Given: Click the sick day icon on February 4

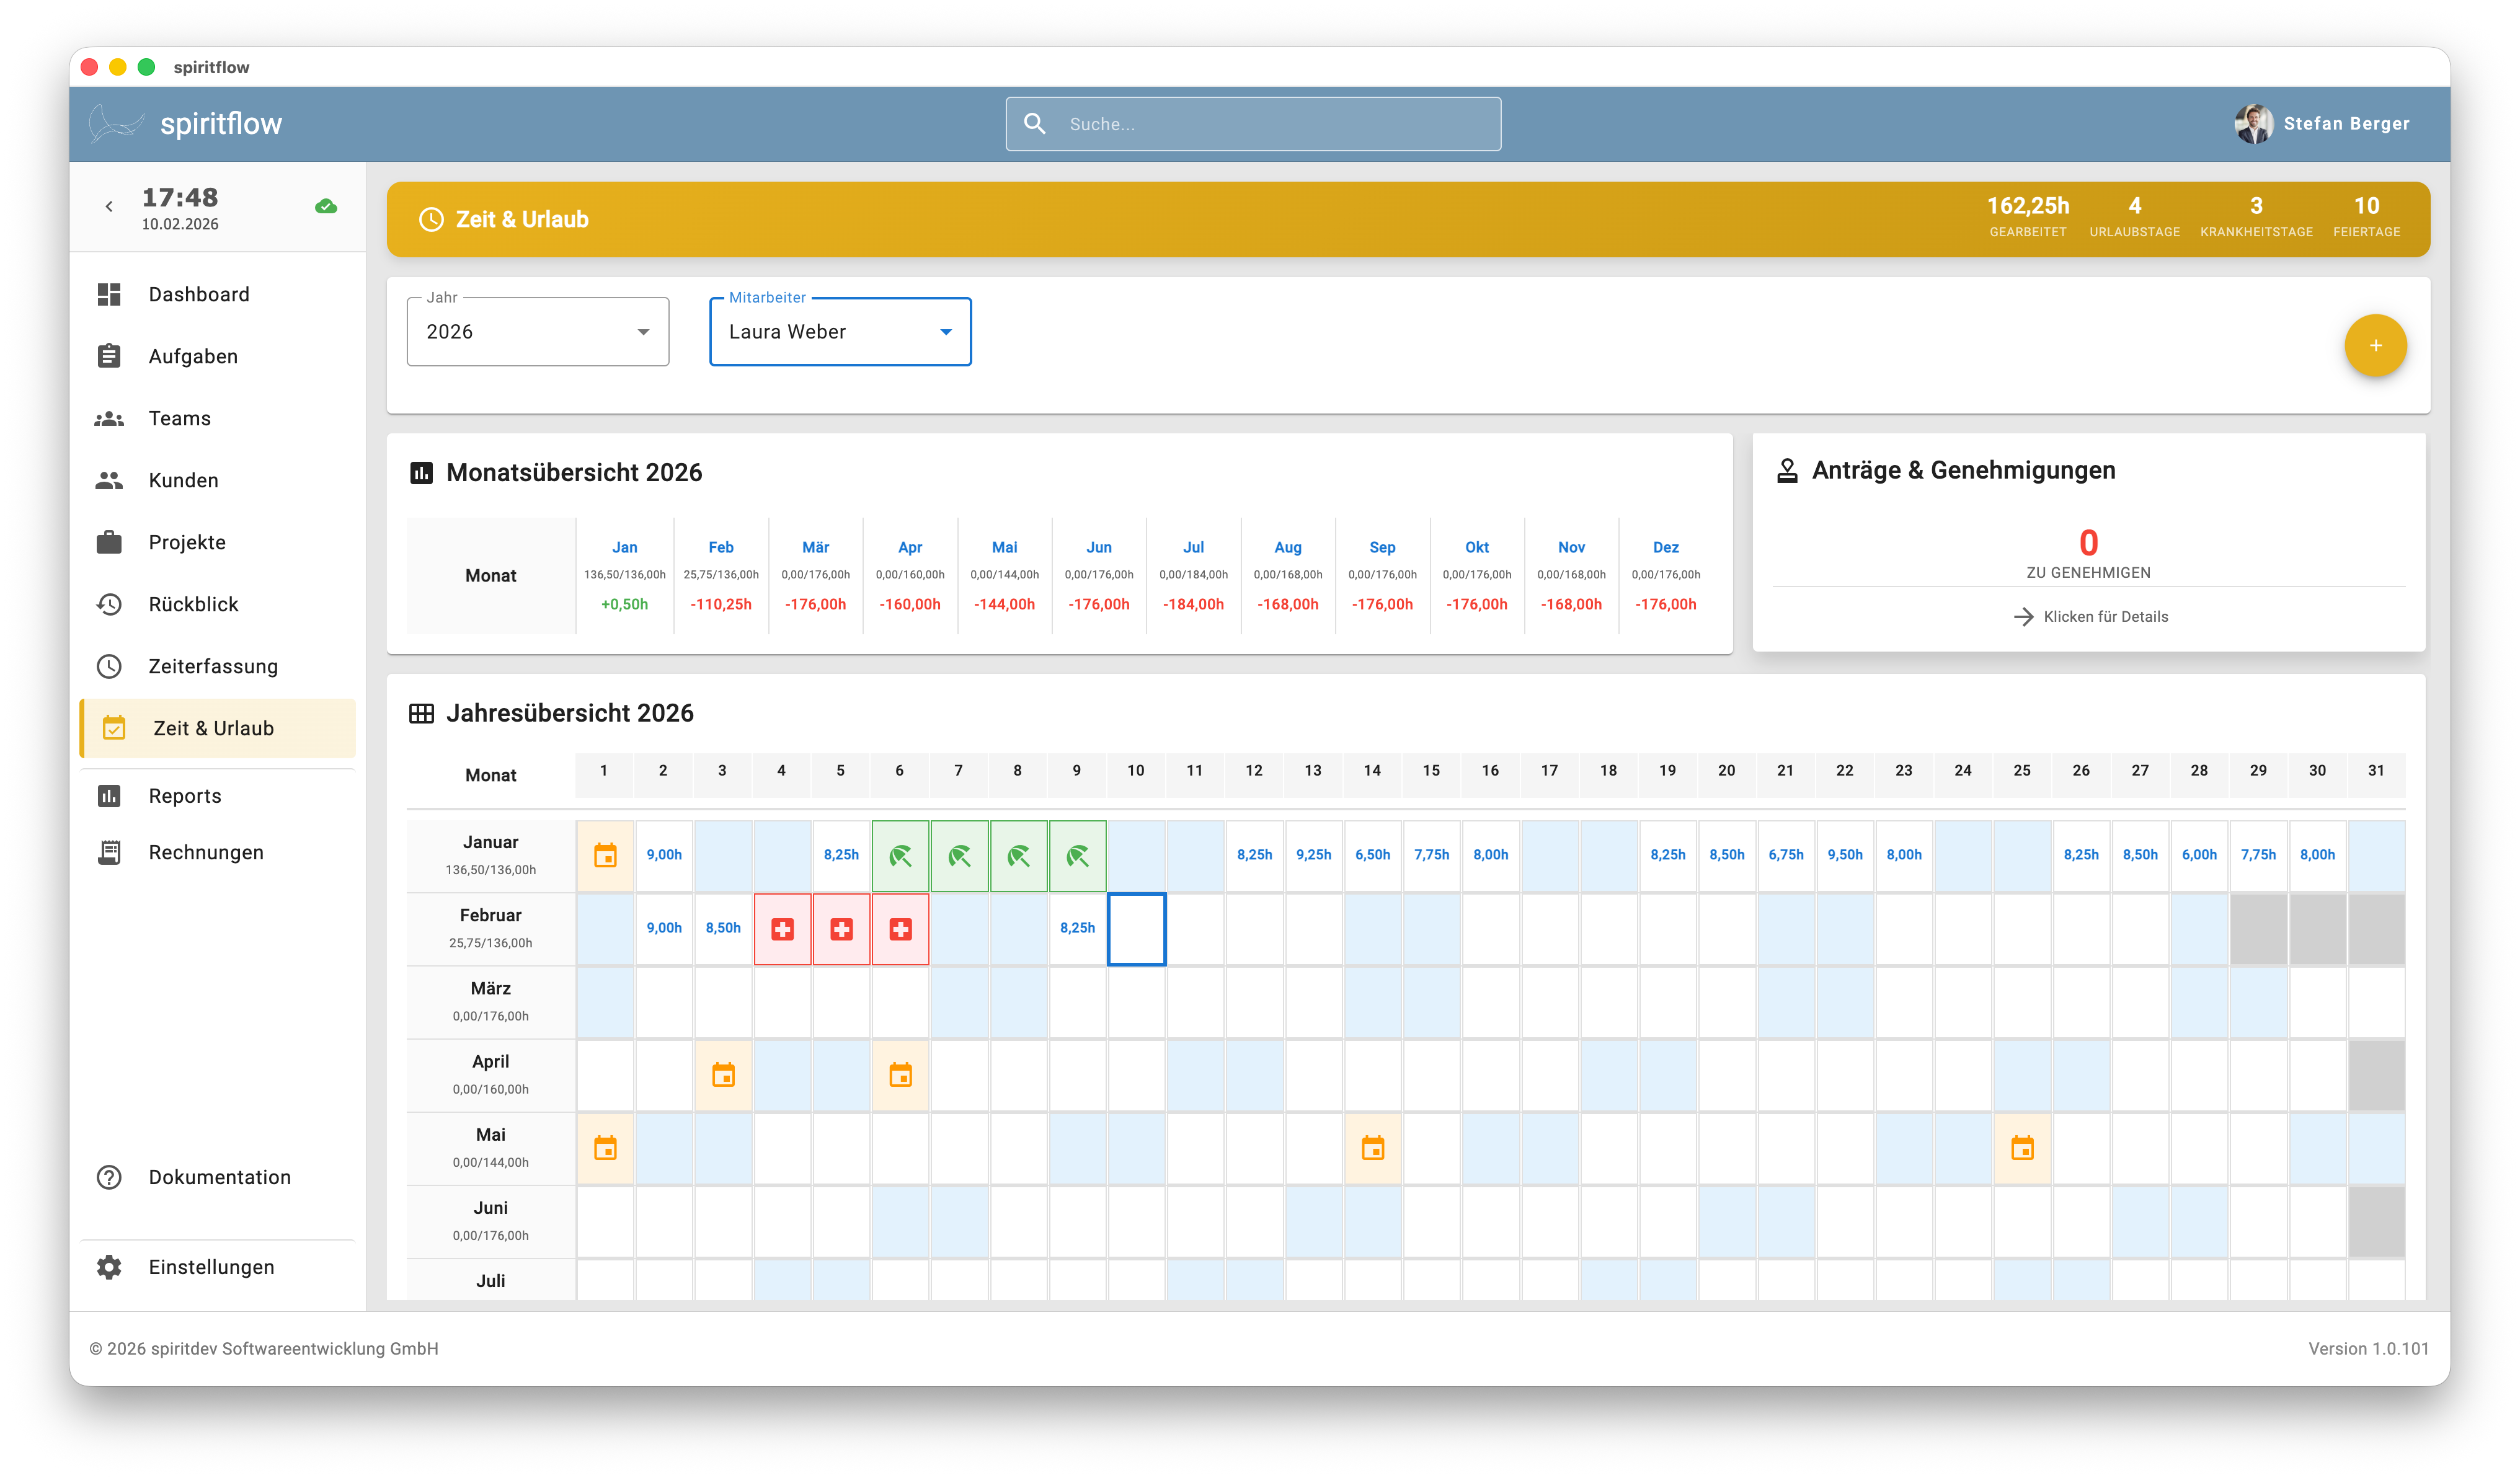Looking at the screenshot, I should (x=782, y=929).
